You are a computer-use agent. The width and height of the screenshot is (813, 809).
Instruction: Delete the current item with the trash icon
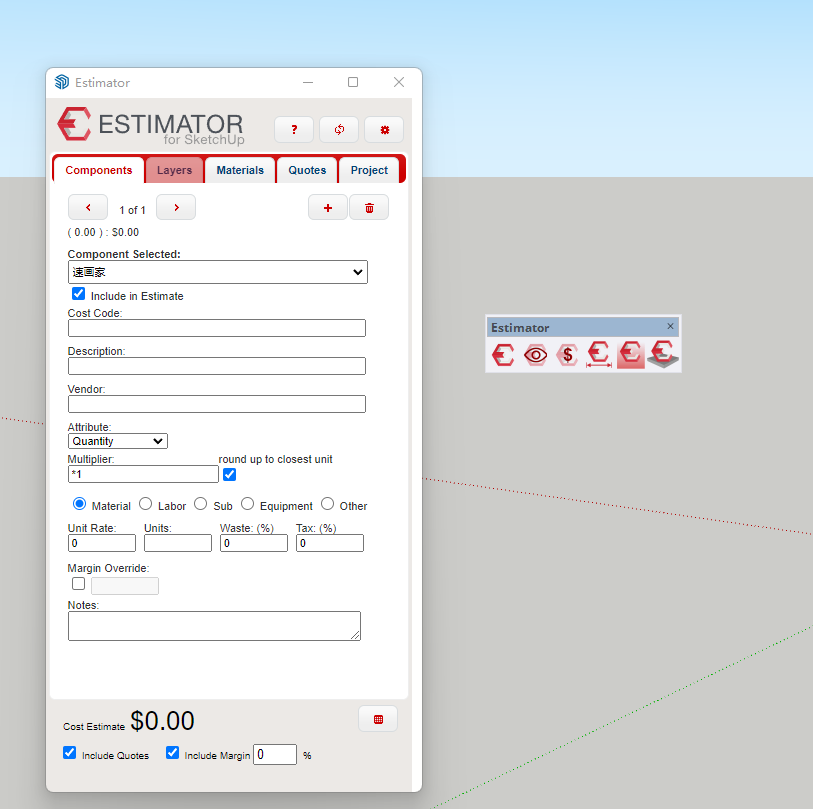click(x=369, y=207)
